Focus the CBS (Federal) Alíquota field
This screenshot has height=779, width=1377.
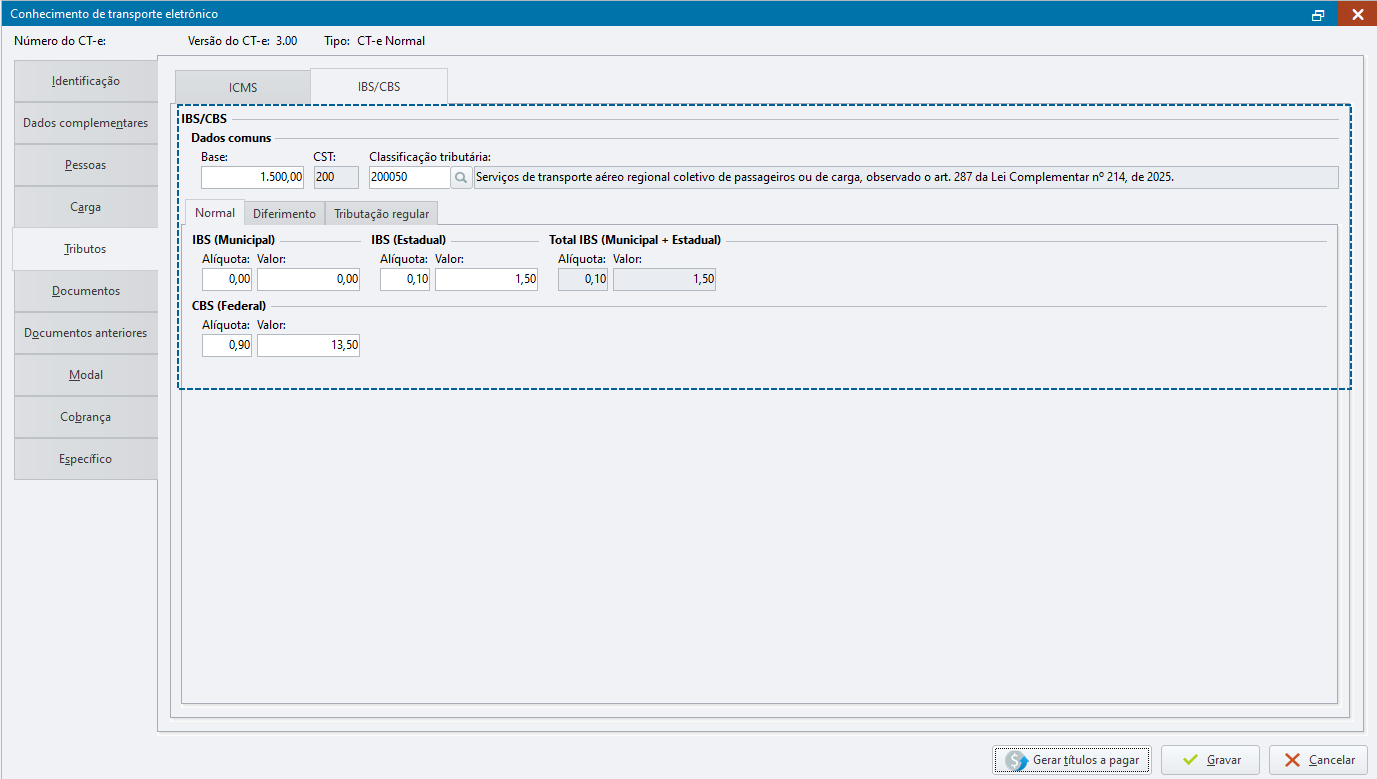[227, 346]
